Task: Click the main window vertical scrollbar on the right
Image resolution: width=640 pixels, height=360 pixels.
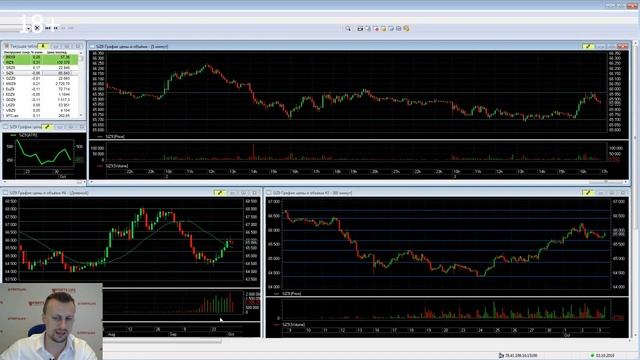Action: coord(636,188)
